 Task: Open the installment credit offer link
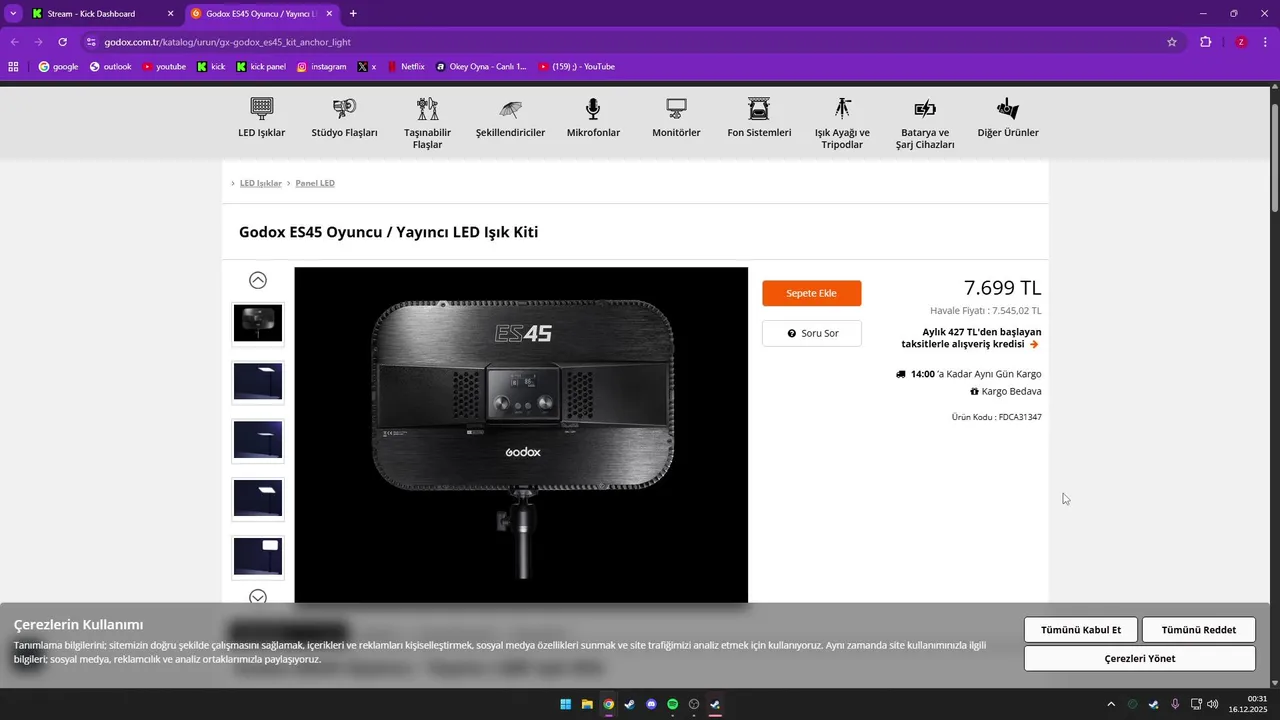970,338
